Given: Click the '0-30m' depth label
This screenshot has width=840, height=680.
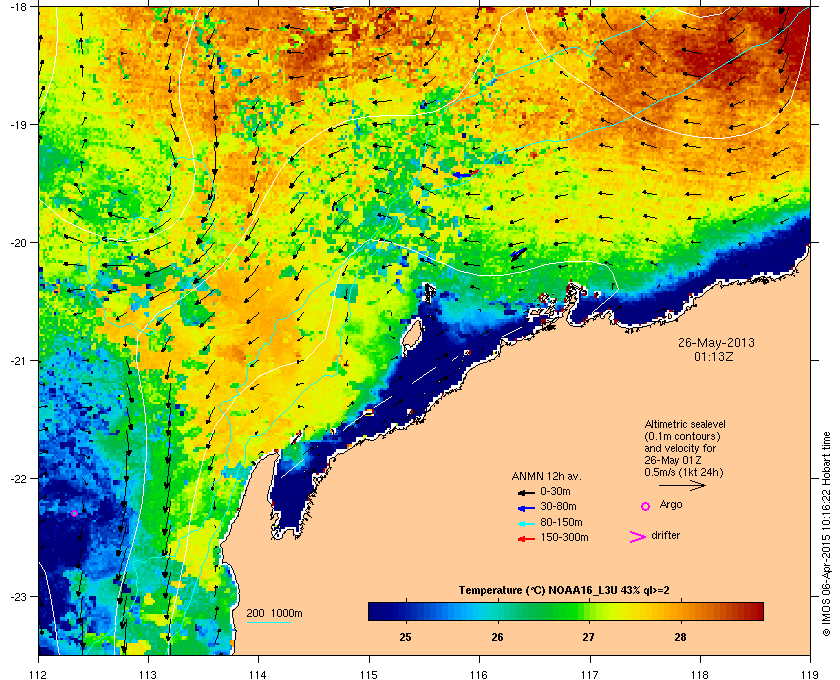Looking at the screenshot, I should pos(555,491).
